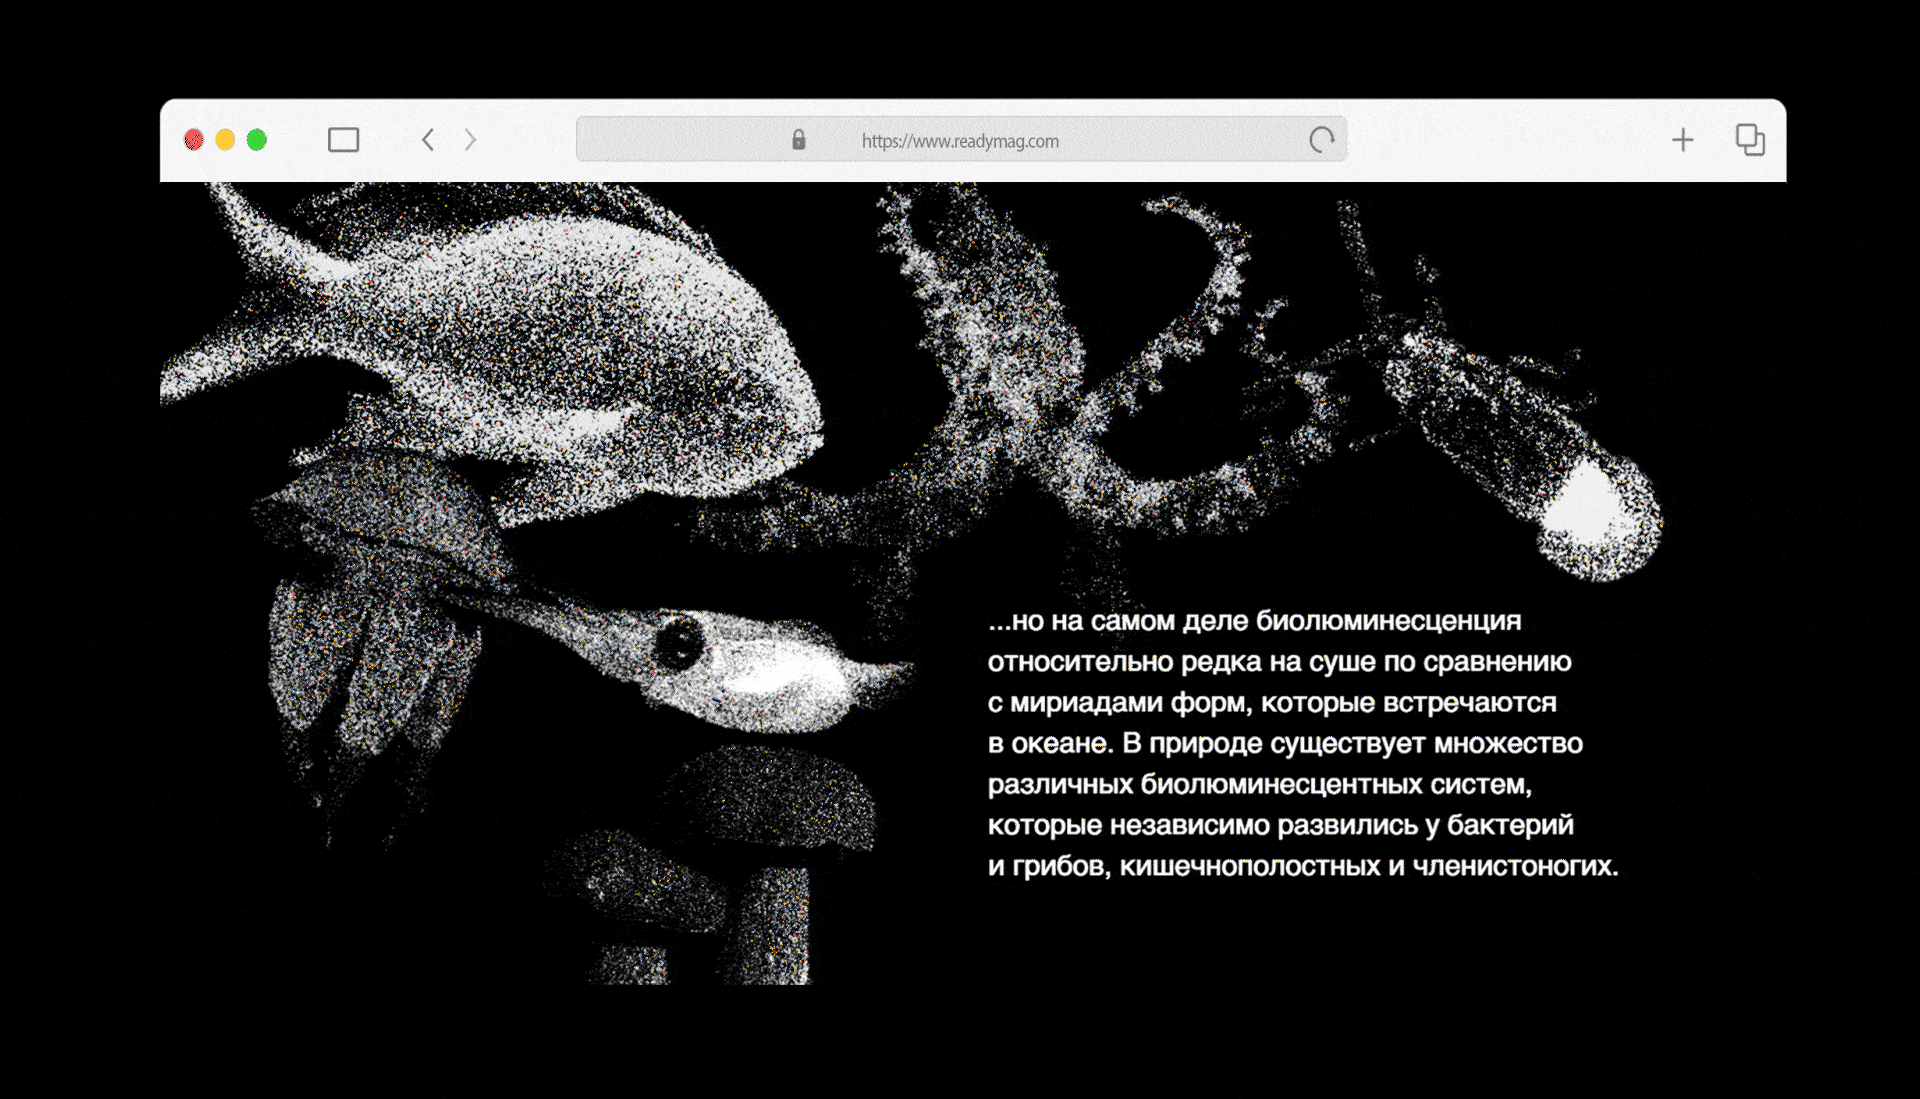Close the window with the red button
The image size is (1920, 1099).
(194, 140)
